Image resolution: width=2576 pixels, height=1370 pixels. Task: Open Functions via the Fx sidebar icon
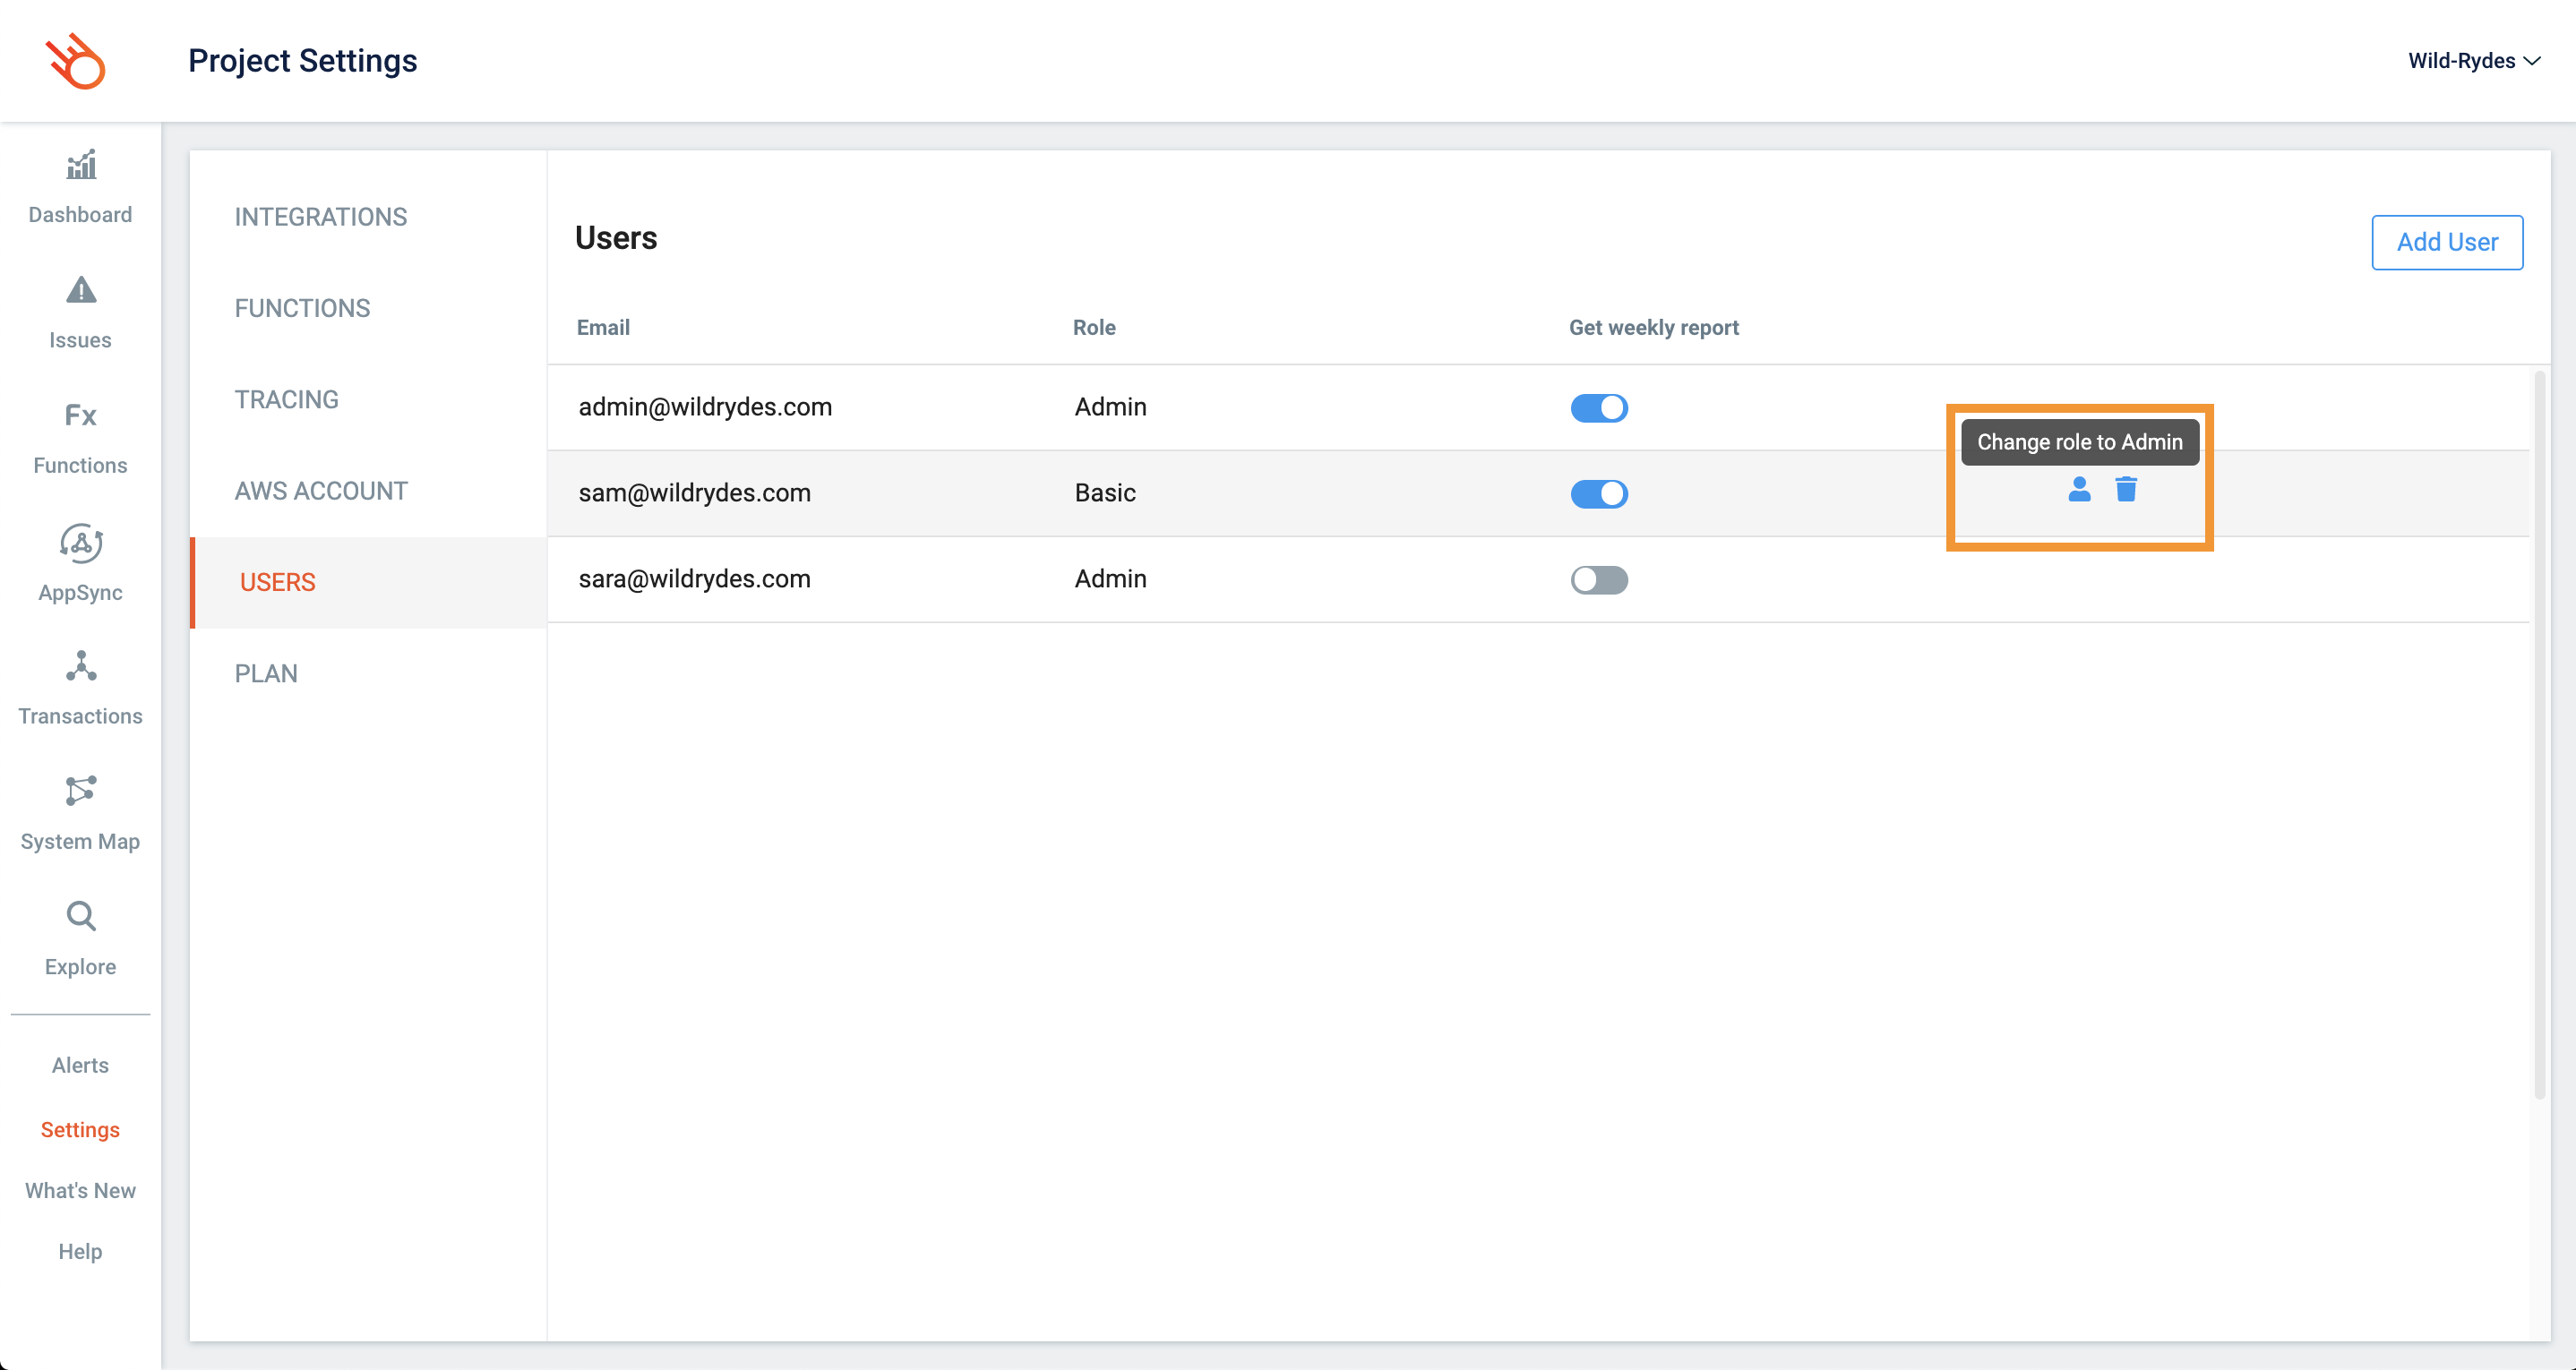81,415
